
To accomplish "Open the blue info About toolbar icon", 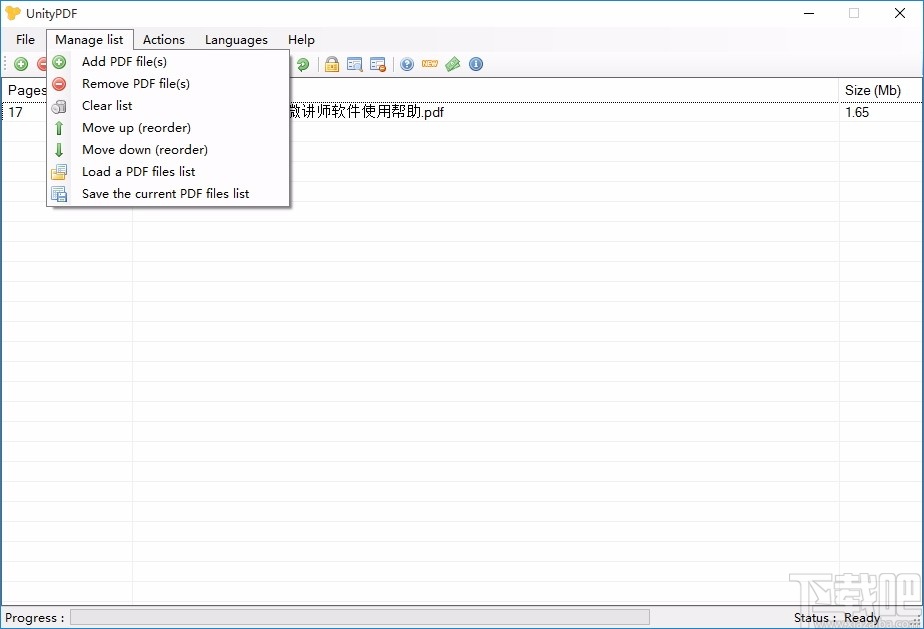I will [x=476, y=63].
